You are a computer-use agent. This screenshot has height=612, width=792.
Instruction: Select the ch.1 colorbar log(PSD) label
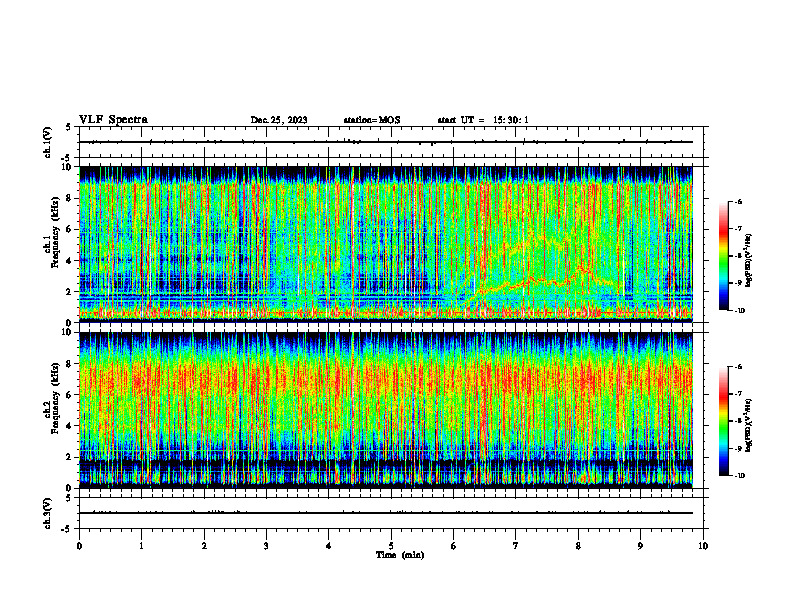pyautogui.click(x=749, y=261)
